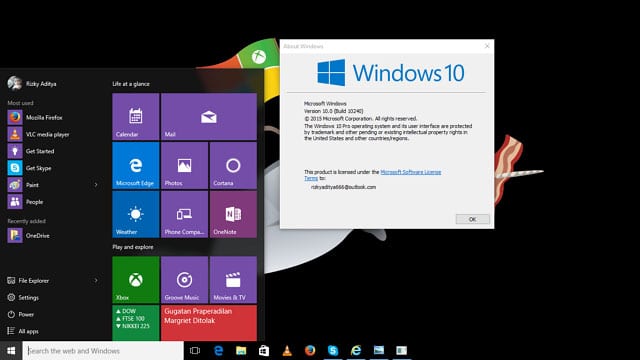Open the Xbox tile
The image size is (640, 360).
[136, 280]
